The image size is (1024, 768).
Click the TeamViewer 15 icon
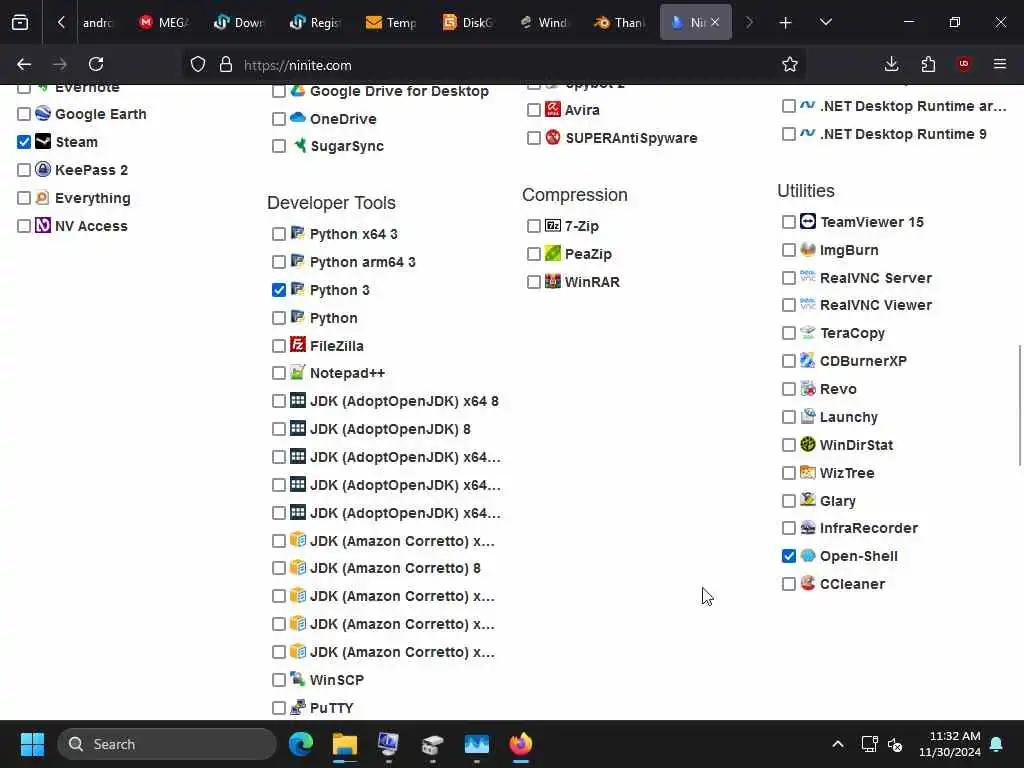tap(808, 221)
